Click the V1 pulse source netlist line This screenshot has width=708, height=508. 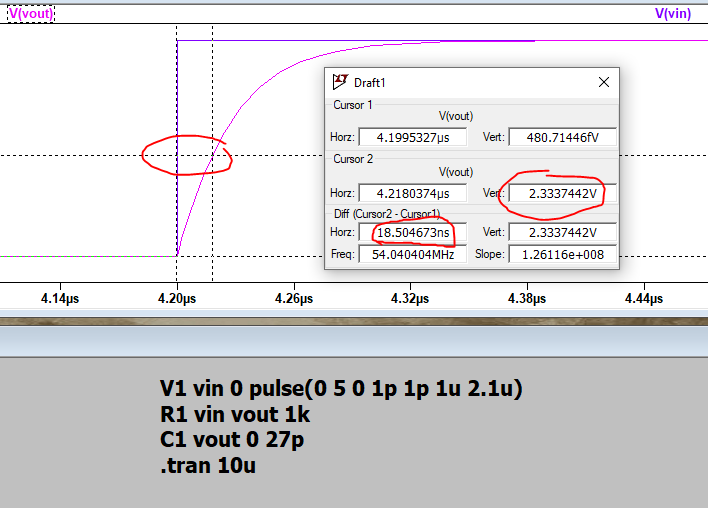(x=341, y=388)
